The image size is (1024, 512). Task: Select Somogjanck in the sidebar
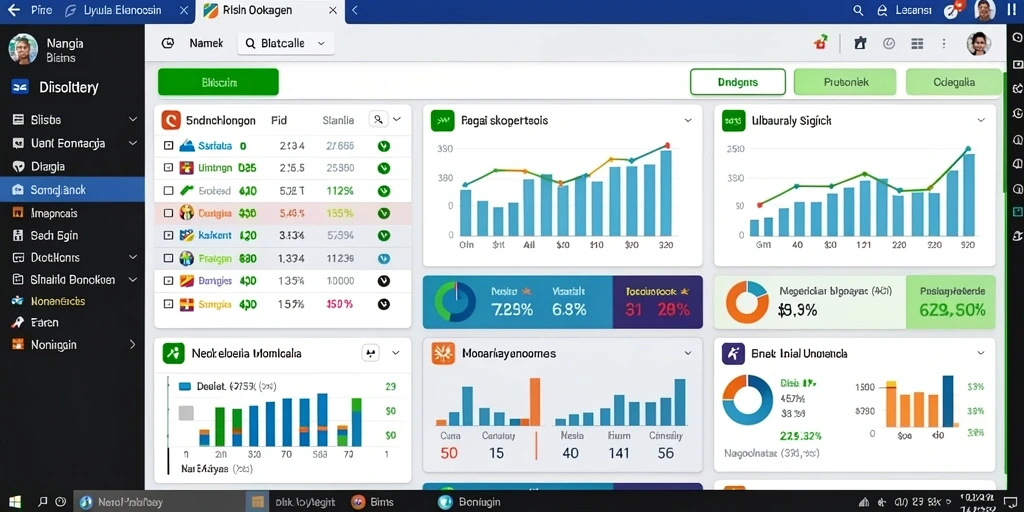click(72, 190)
